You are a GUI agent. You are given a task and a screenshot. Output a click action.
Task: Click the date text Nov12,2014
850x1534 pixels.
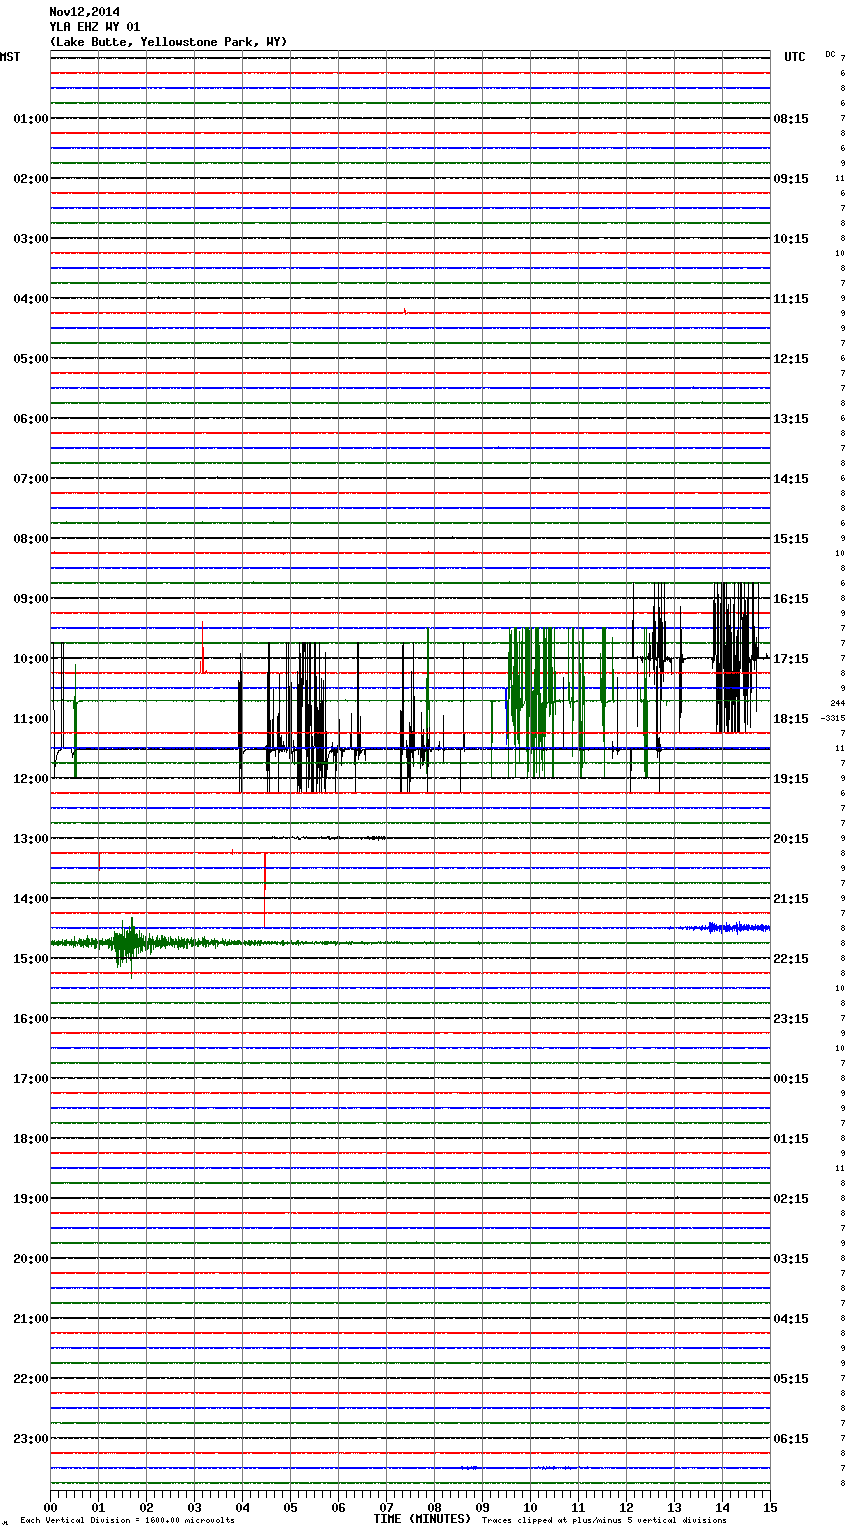[84, 12]
